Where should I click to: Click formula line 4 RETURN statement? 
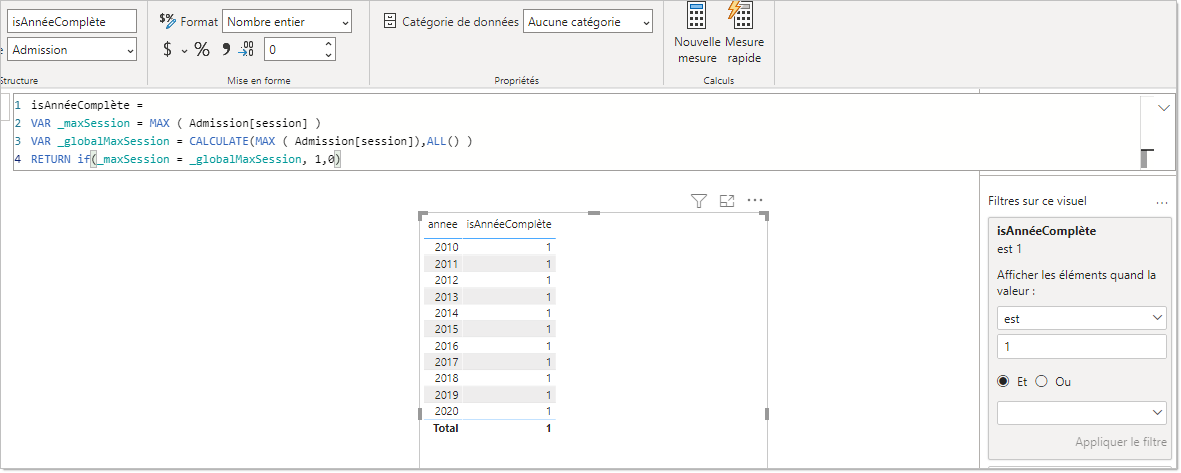(187, 160)
